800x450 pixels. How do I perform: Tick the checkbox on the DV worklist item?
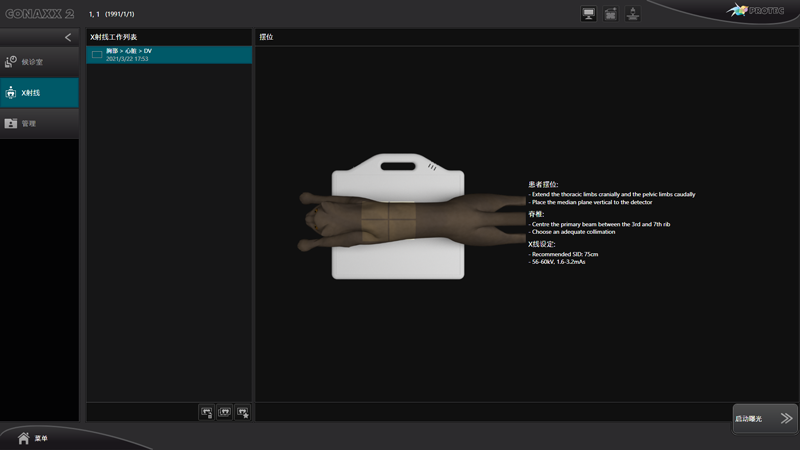point(97,55)
